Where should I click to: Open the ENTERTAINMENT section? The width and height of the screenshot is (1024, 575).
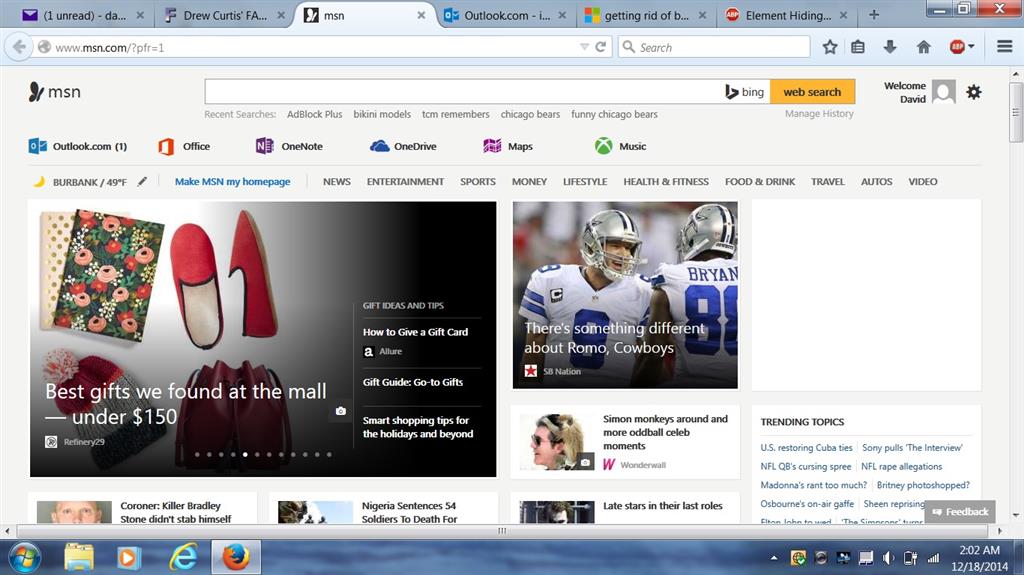[x=405, y=182]
